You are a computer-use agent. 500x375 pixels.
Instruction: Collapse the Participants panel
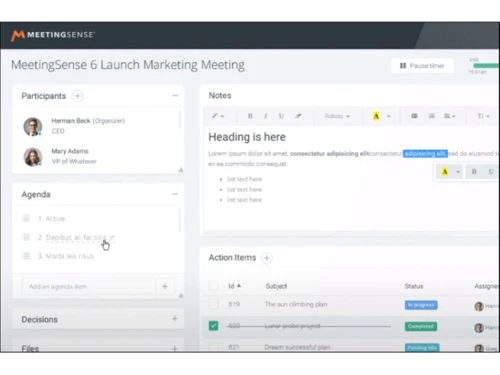click(x=175, y=96)
